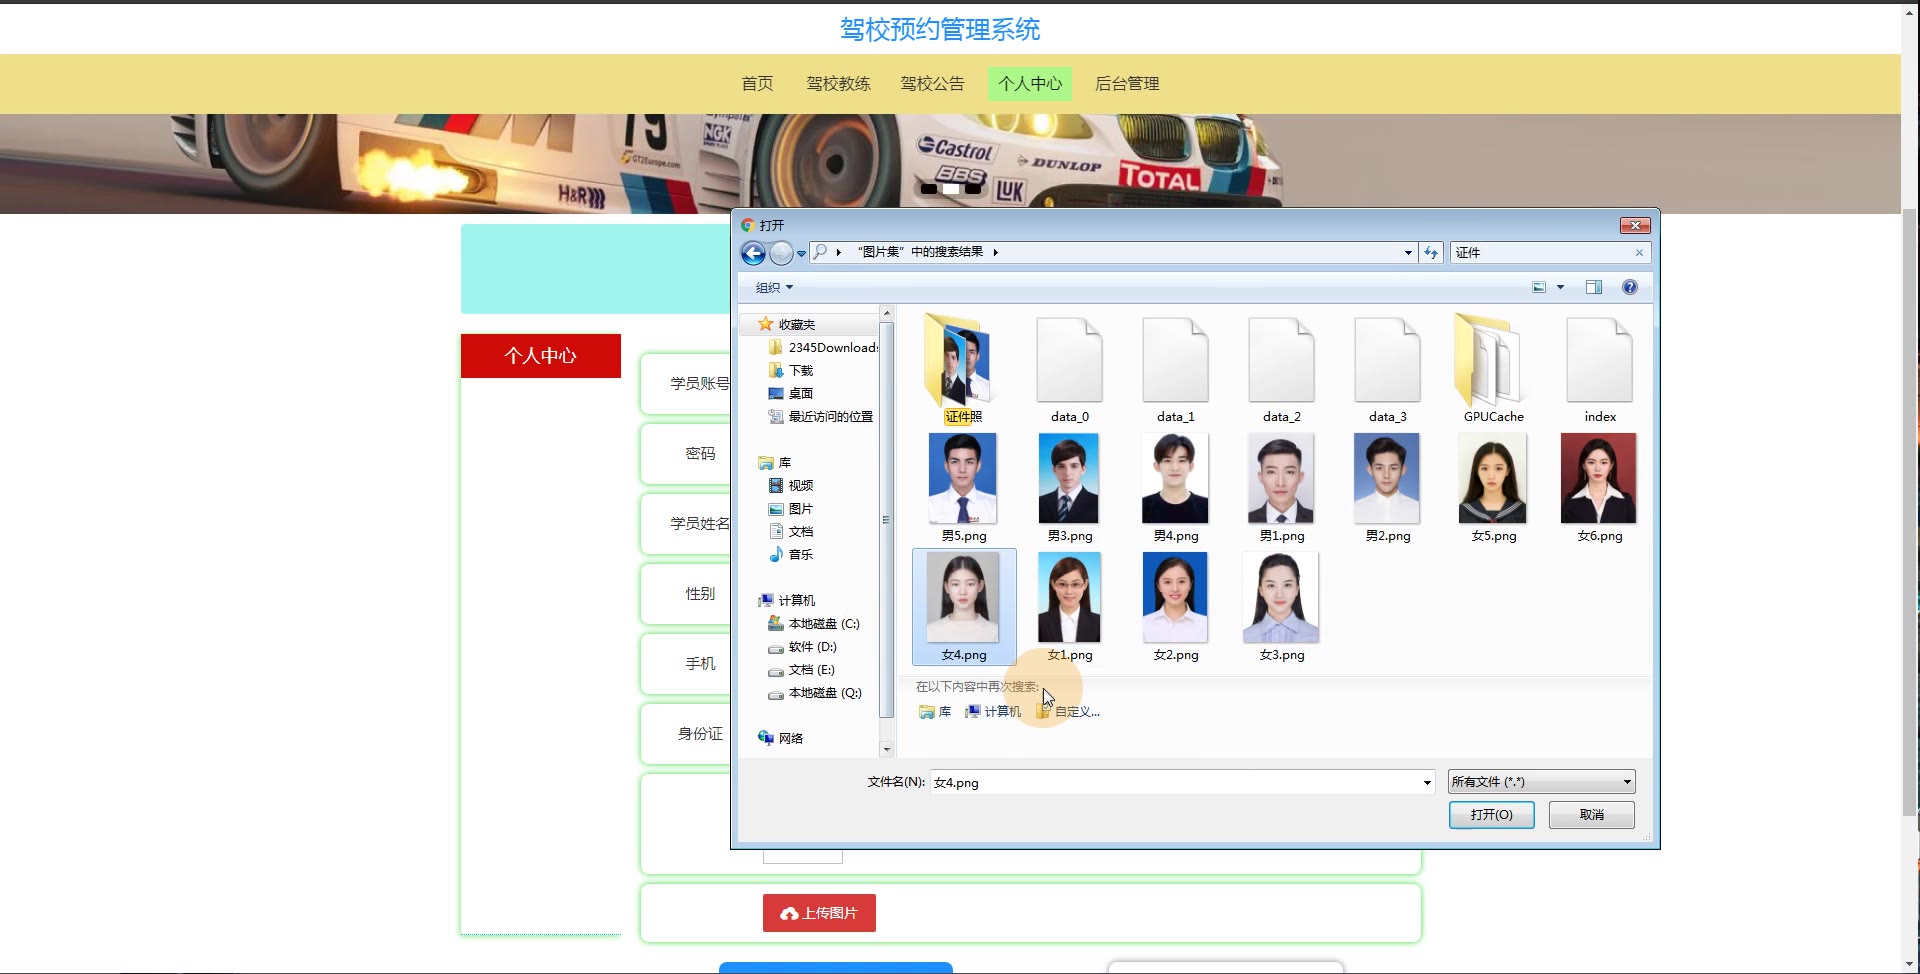Click the back navigation arrow in dialog

(x=753, y=253)
